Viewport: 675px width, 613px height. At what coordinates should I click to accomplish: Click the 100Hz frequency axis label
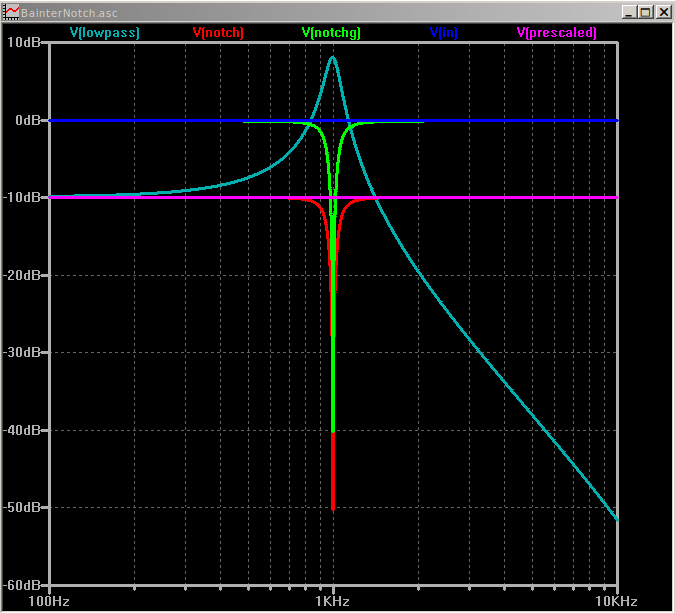49,601
